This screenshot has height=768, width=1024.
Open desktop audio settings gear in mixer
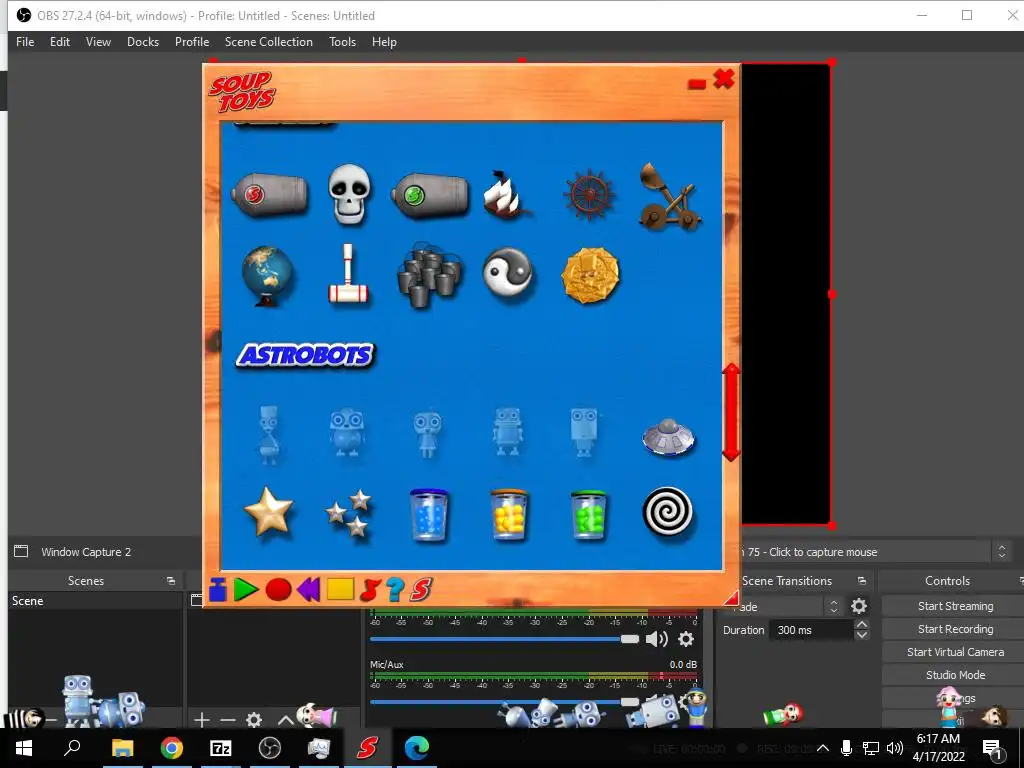pyautogui.click(x=686, y=639)
